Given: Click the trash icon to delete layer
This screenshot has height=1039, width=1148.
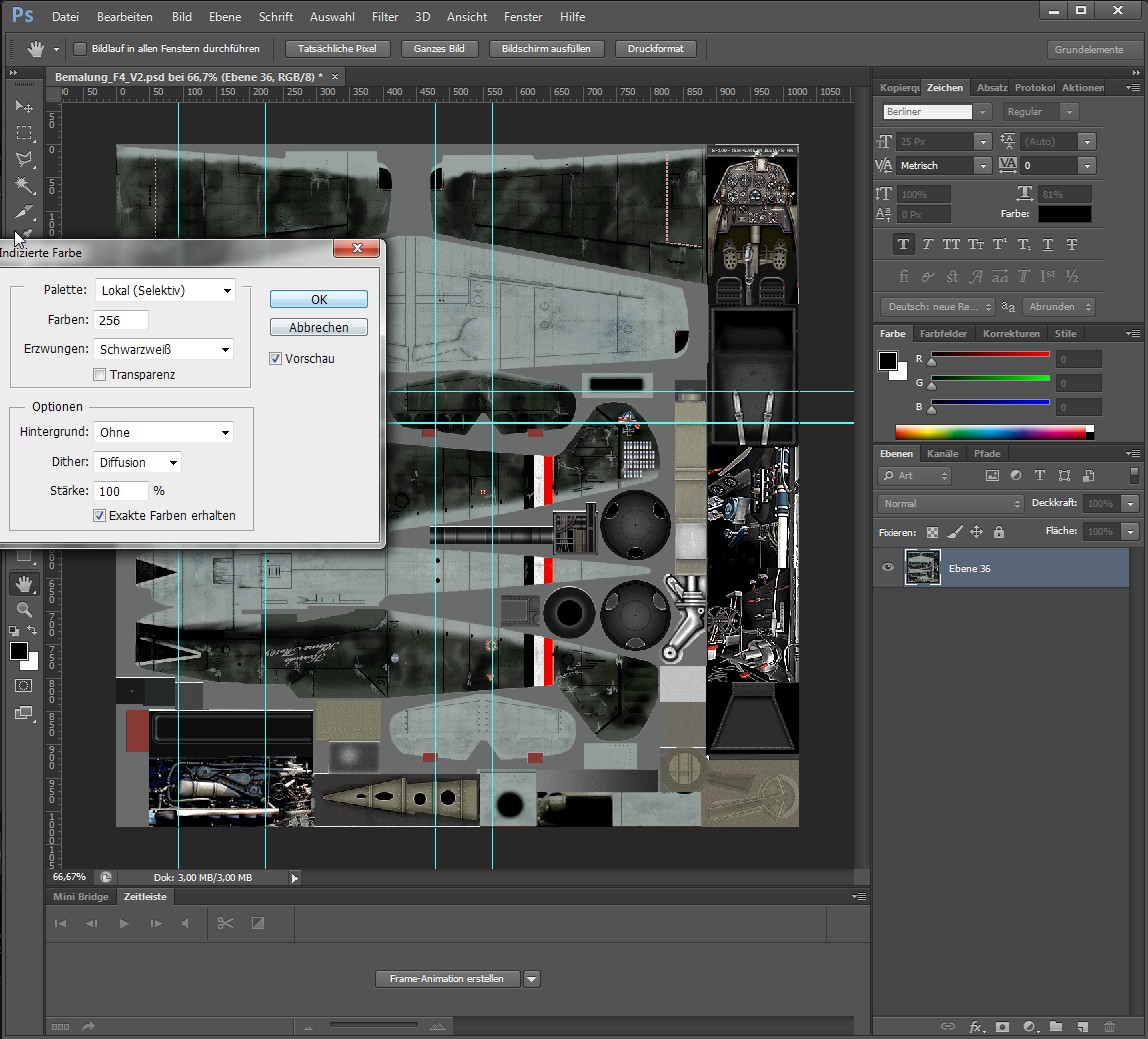Looking at the screenshot, I should click(1108, 1026).
